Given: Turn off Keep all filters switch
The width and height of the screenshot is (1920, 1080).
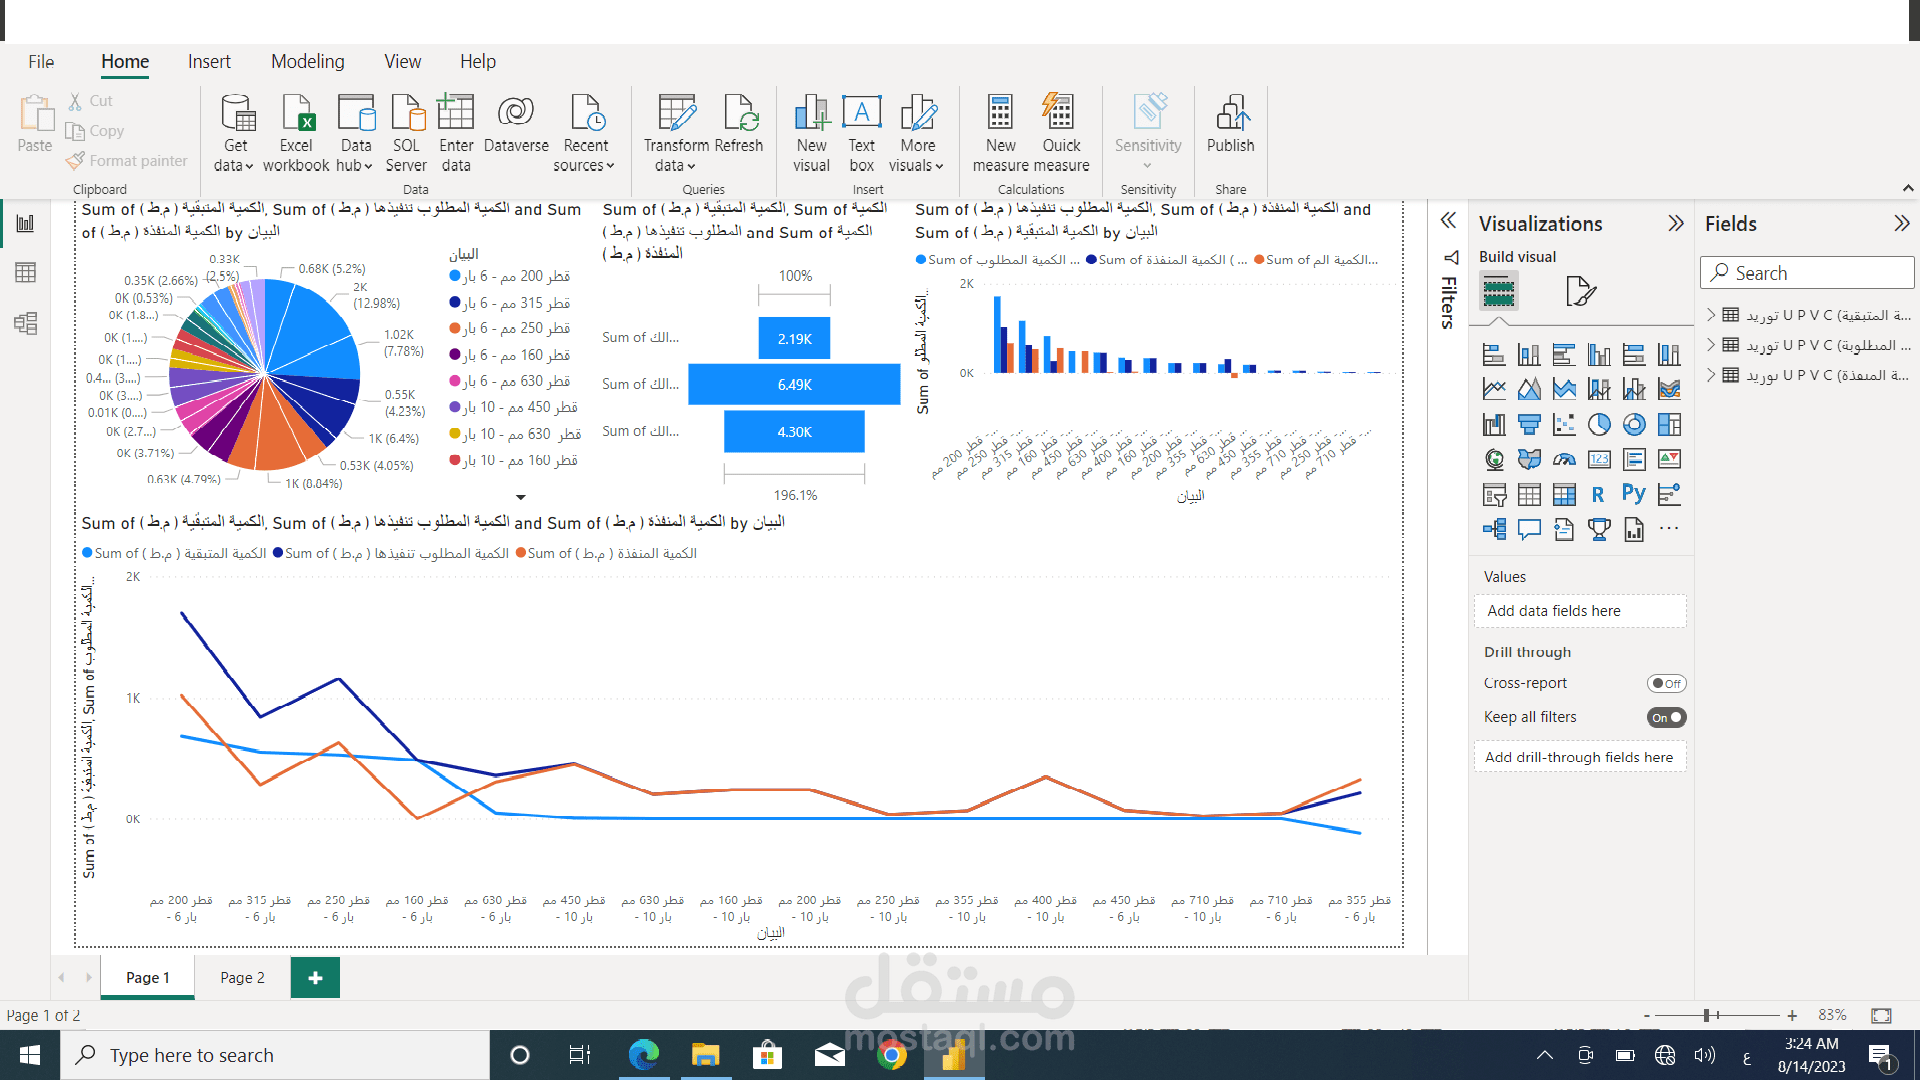Looking at the screenshot, I should [1666, 718].
